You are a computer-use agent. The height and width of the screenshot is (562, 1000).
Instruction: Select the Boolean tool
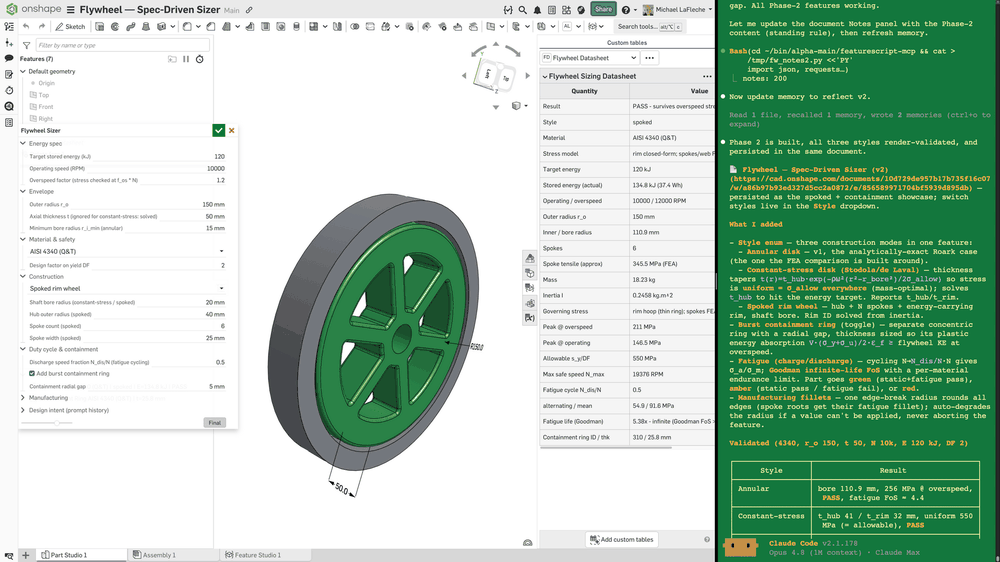pyautogui.click(x=355, y=27)
